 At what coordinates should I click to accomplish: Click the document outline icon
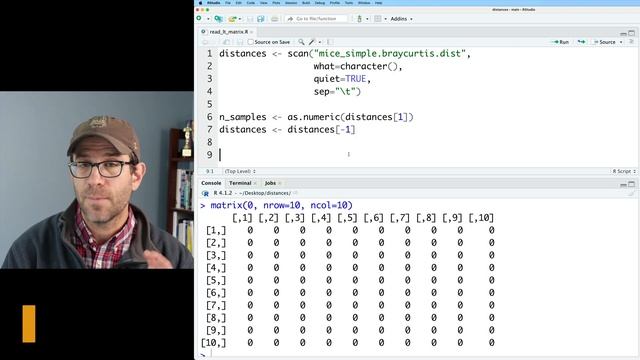631,42
